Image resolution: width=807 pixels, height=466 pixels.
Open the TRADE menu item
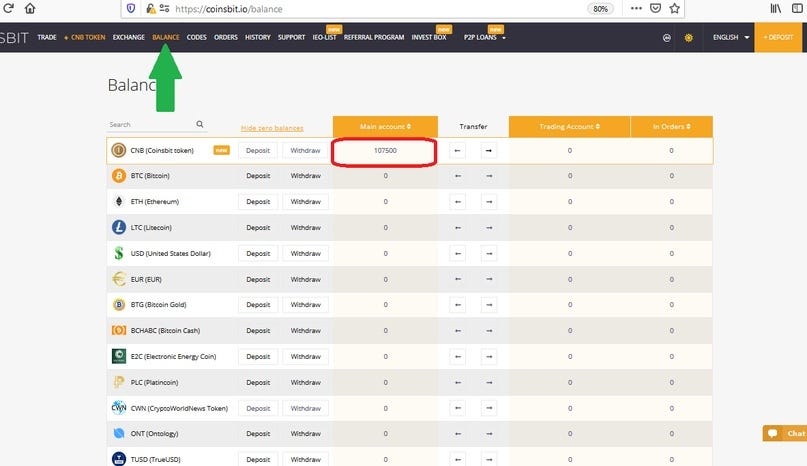tap(47, 37)
